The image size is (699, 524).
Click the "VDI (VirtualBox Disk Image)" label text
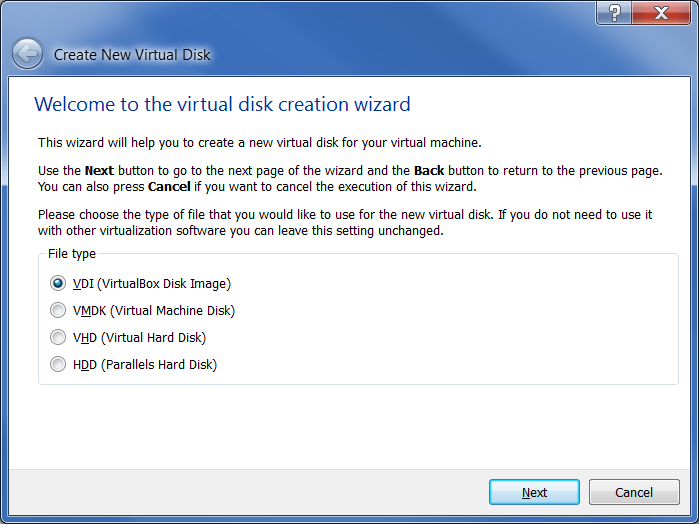(152, 283)
